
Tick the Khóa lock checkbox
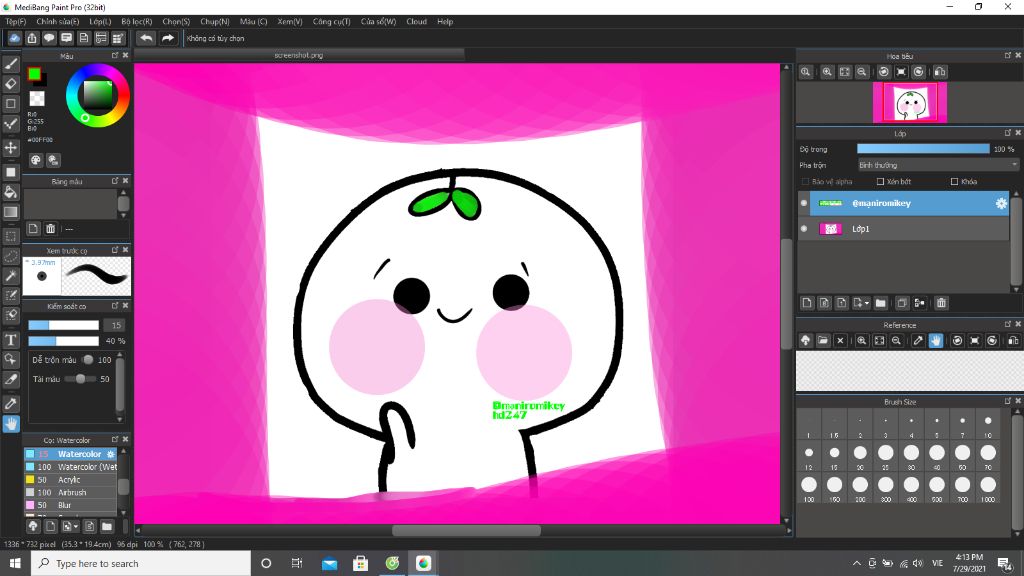point(954,182)
